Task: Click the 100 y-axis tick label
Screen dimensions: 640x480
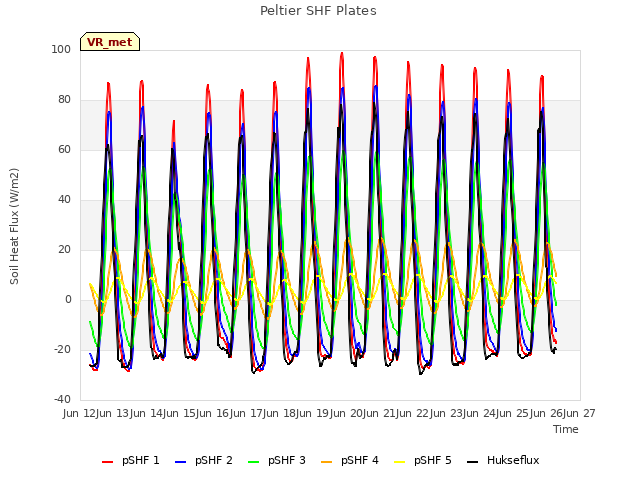Action: 61,49
